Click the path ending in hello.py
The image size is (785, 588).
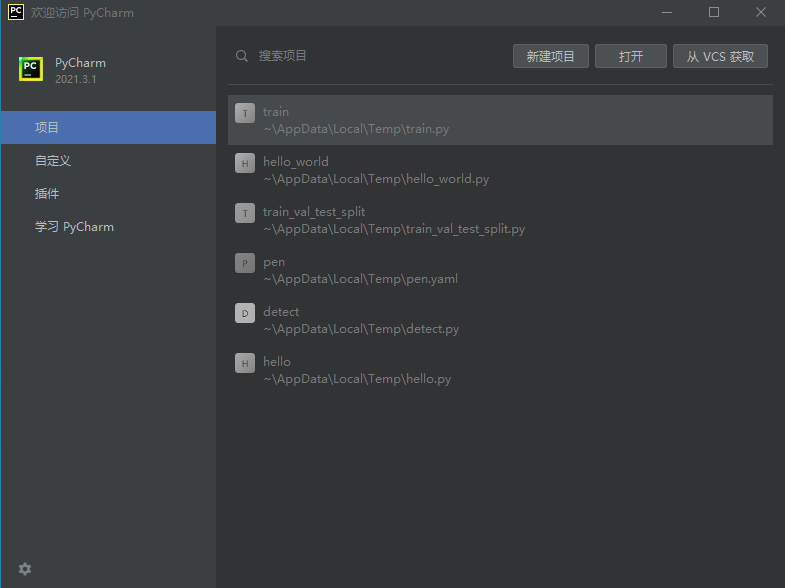357,379
